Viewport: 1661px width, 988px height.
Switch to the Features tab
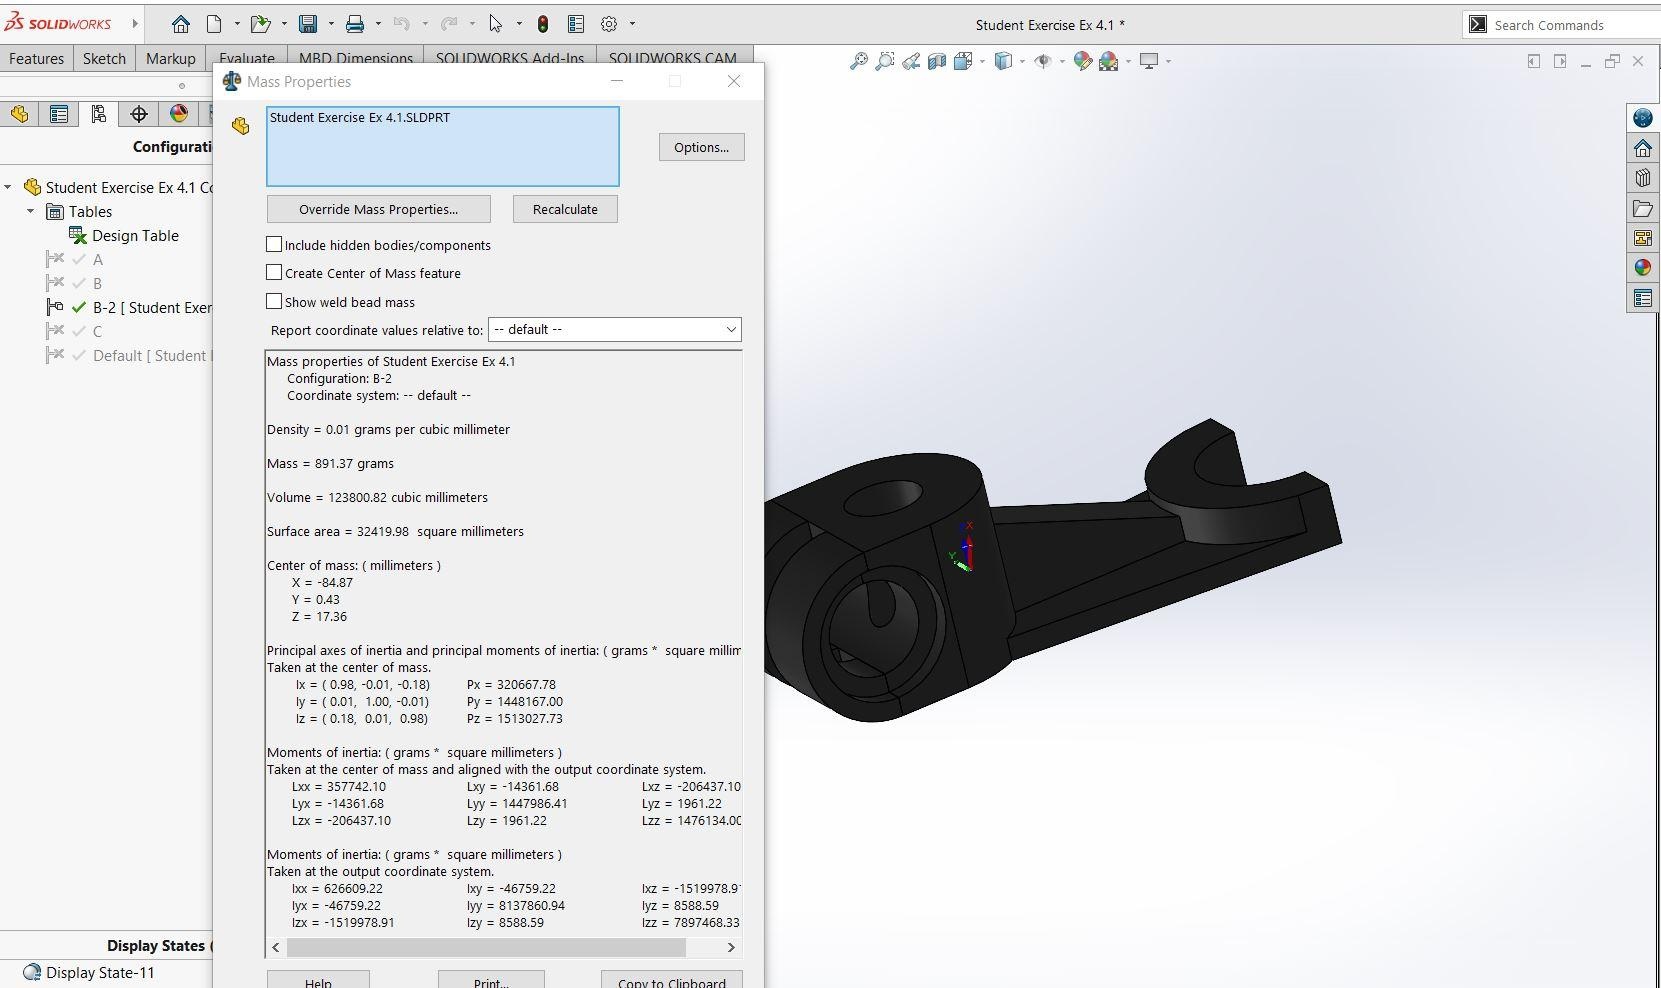(36, 59)
